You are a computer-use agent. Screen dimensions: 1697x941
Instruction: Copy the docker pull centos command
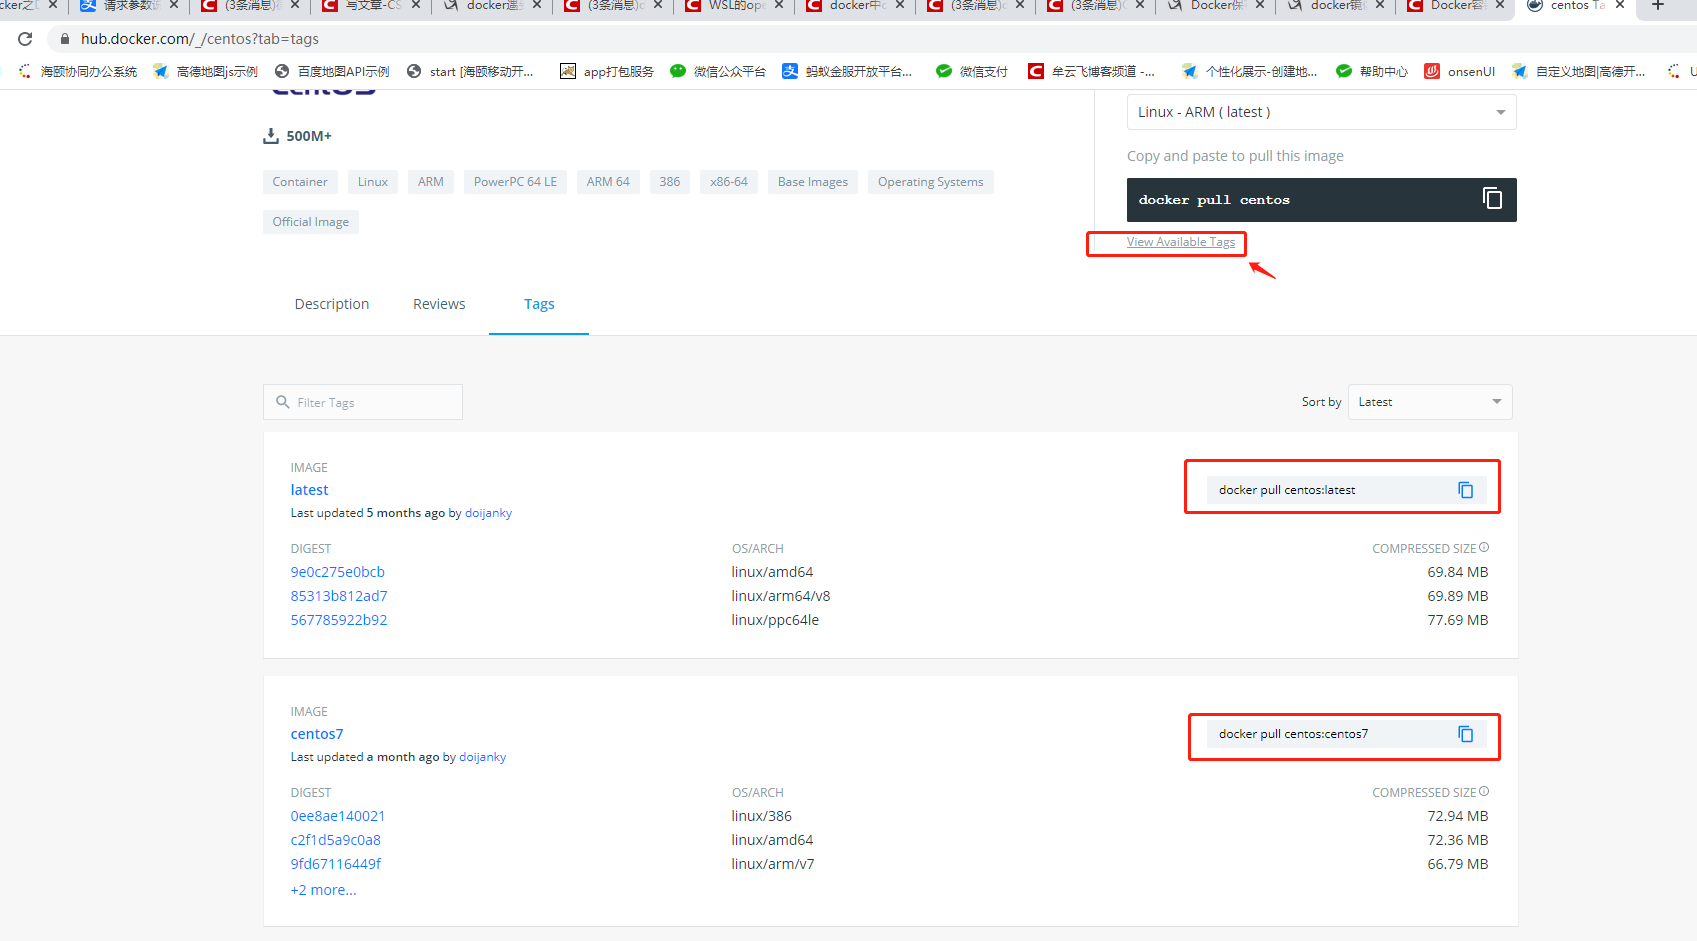tap(1492, 199)
